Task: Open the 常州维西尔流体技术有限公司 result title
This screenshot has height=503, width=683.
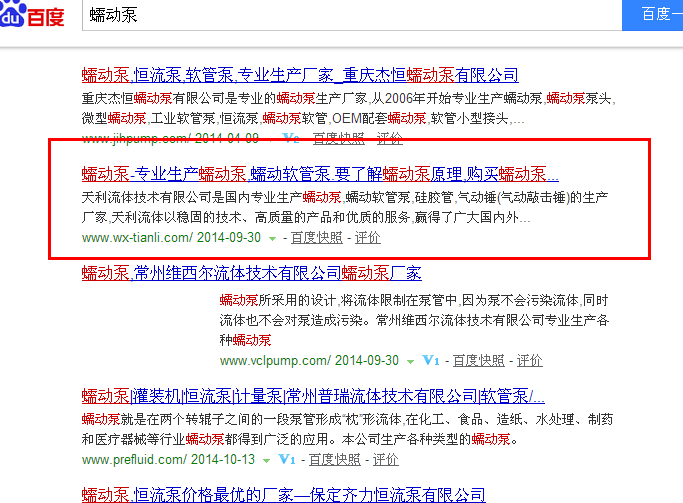Action: click(252, 273)
